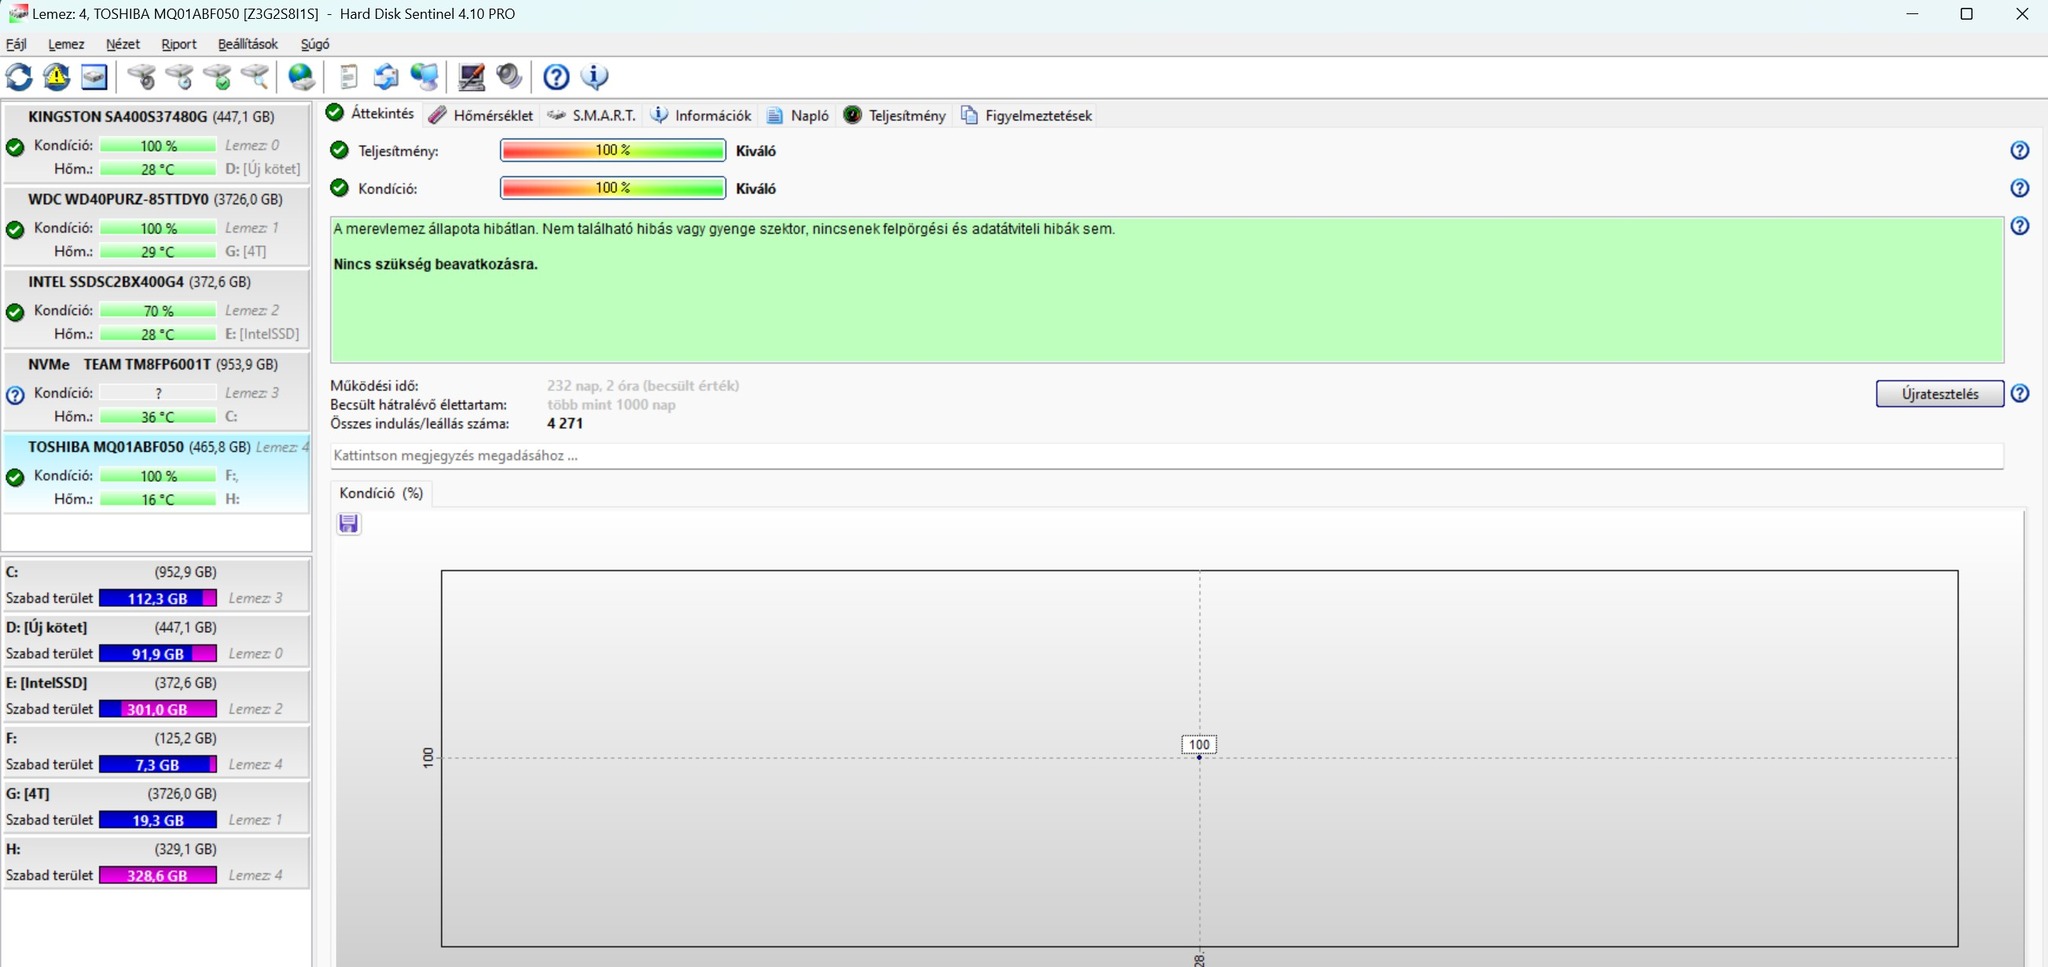The height and width of the screenshot is (967, 2048).
Task: Click D: [Új kötet] free space bar
Action: click(x=158, y=654)
